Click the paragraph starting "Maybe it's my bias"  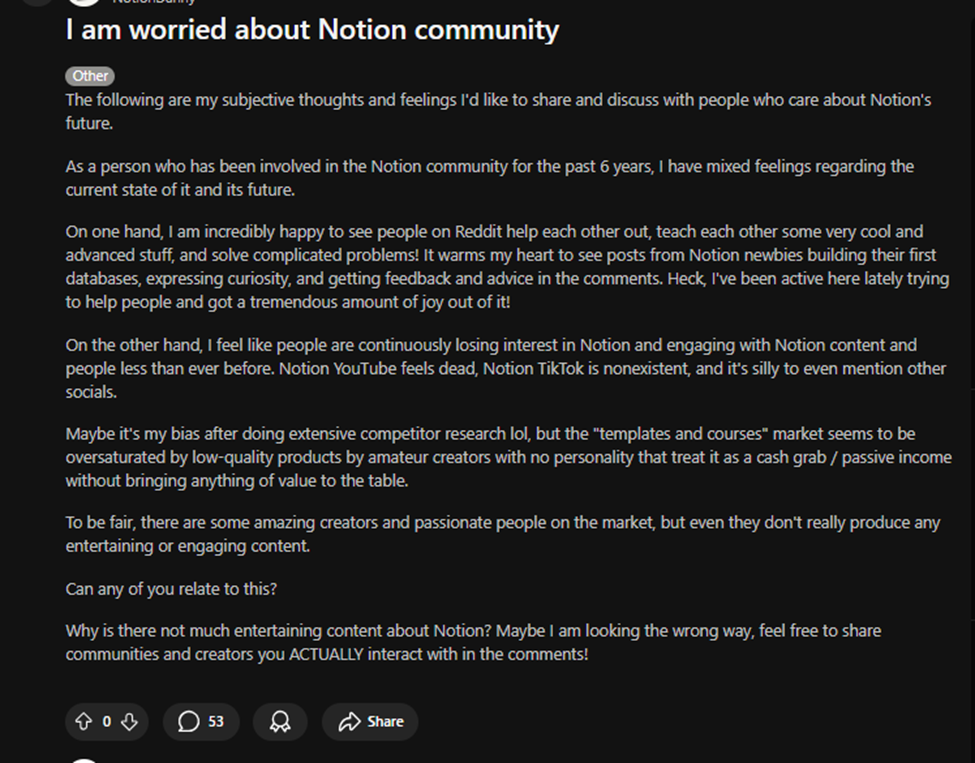489,457
